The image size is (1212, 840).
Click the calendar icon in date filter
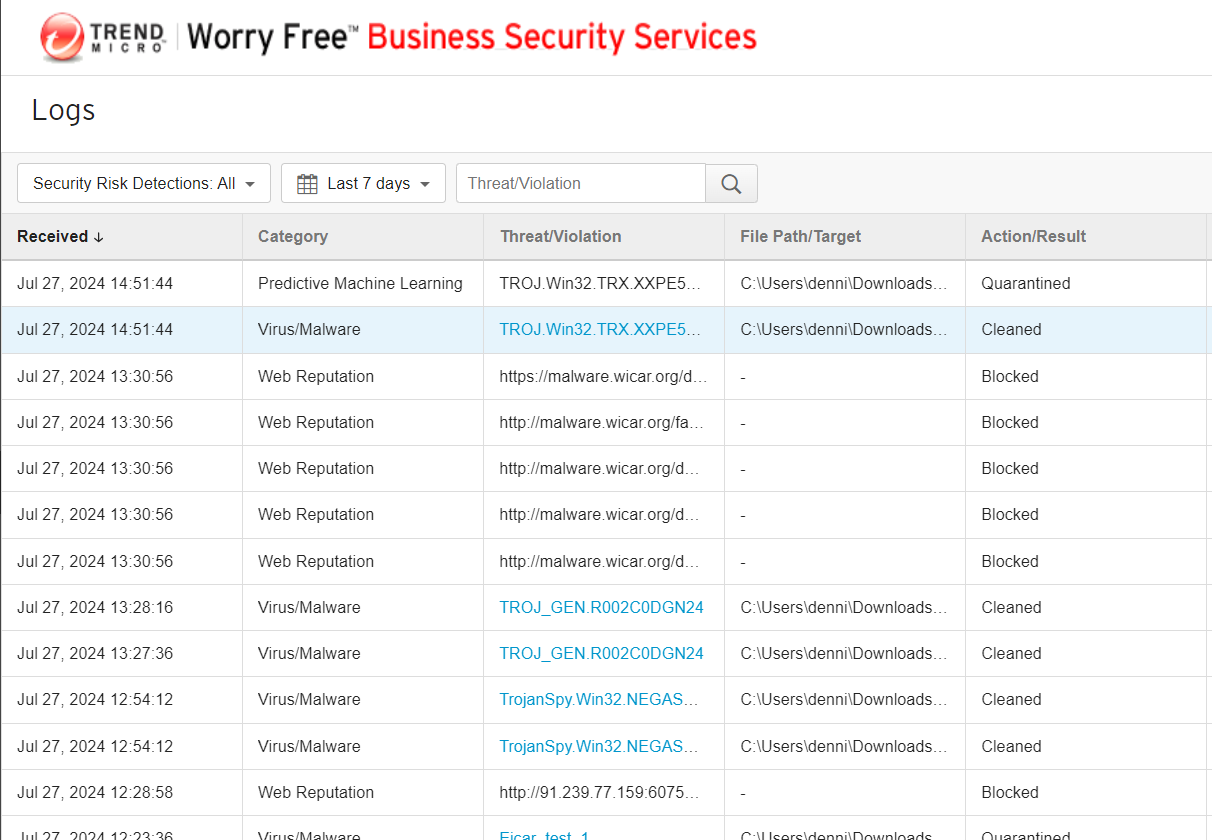[307, 184]
